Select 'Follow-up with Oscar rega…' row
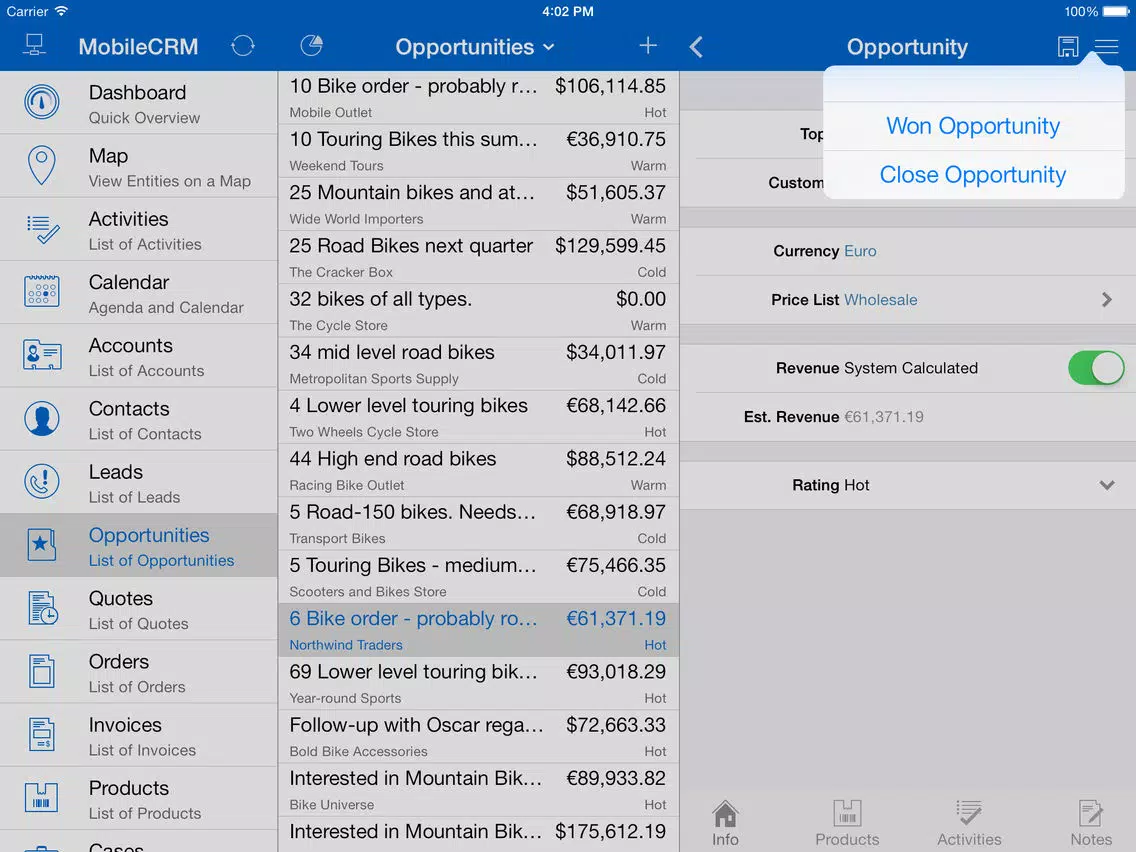Viewport: 1136px width, 852px height. tap(478, 737)
